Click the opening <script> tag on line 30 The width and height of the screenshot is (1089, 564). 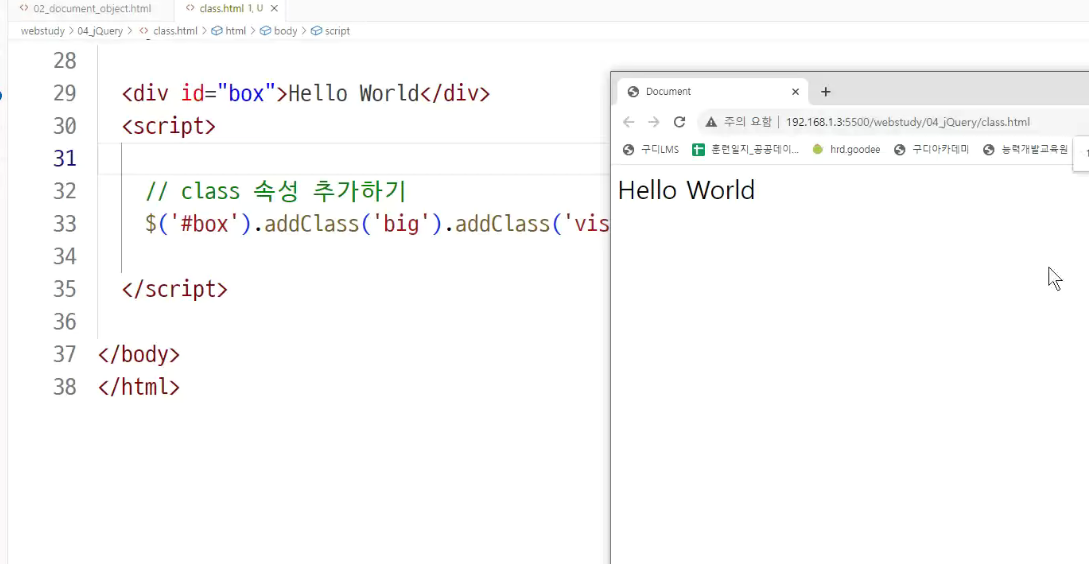click(x=169, y=126)
